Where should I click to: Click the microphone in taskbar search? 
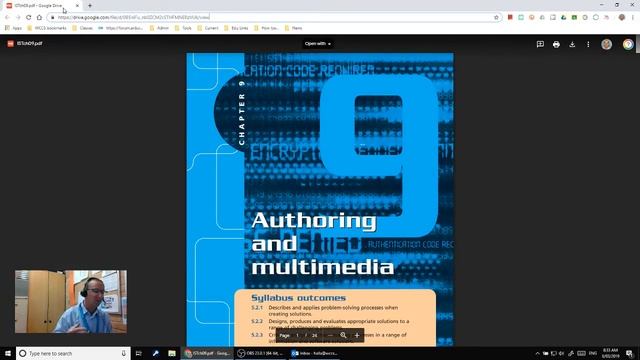click(123, 353)
